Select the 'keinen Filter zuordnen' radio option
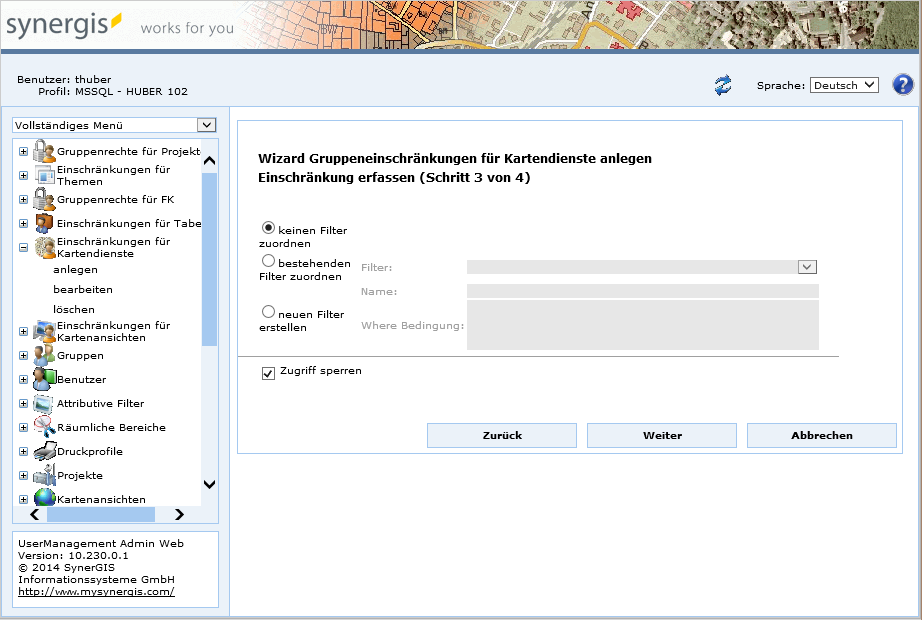The width and height of the screenshot is (922, 620). click(x=268, y=228)
